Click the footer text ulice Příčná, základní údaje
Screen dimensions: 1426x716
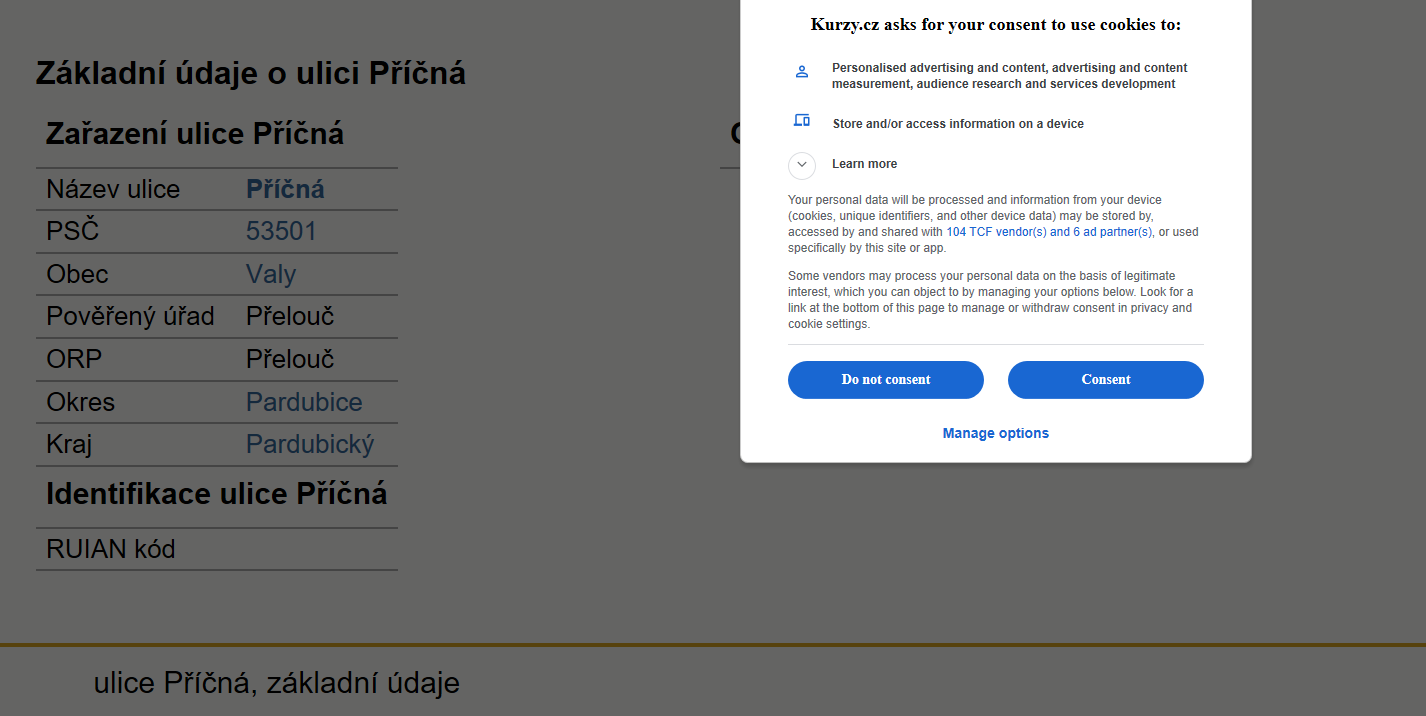tap(277, 683)
